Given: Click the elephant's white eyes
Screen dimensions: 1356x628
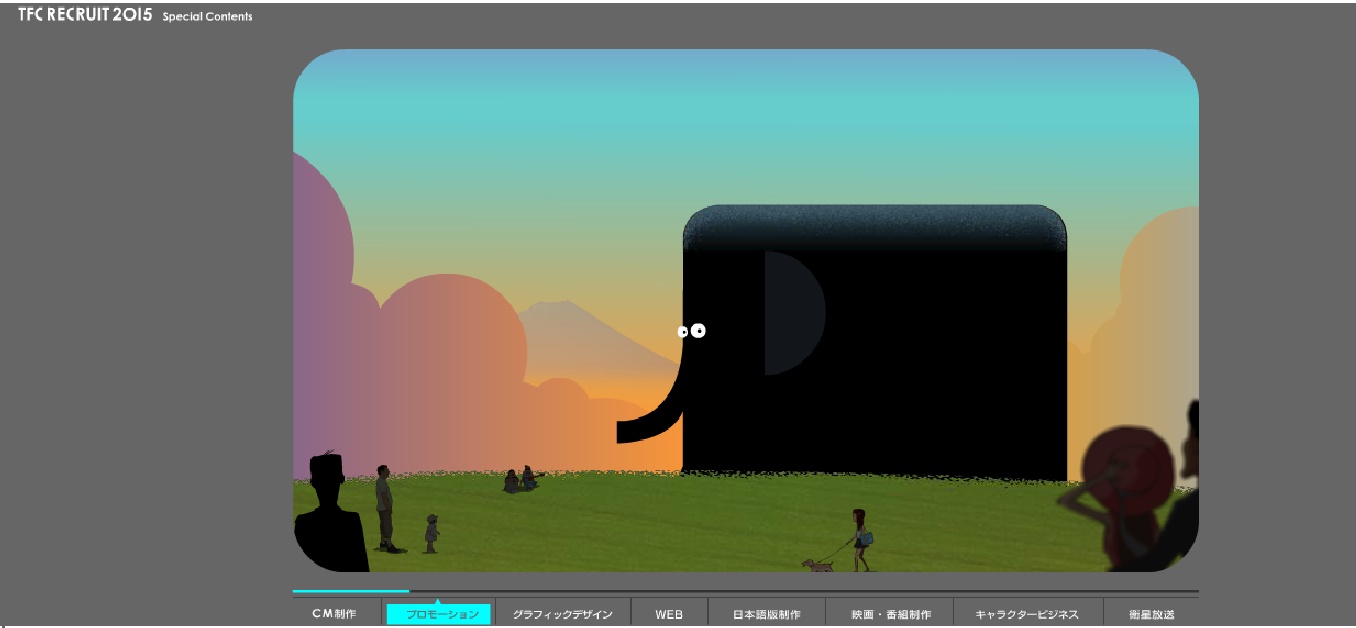Looking at the screenshot, I should point(692,331).
